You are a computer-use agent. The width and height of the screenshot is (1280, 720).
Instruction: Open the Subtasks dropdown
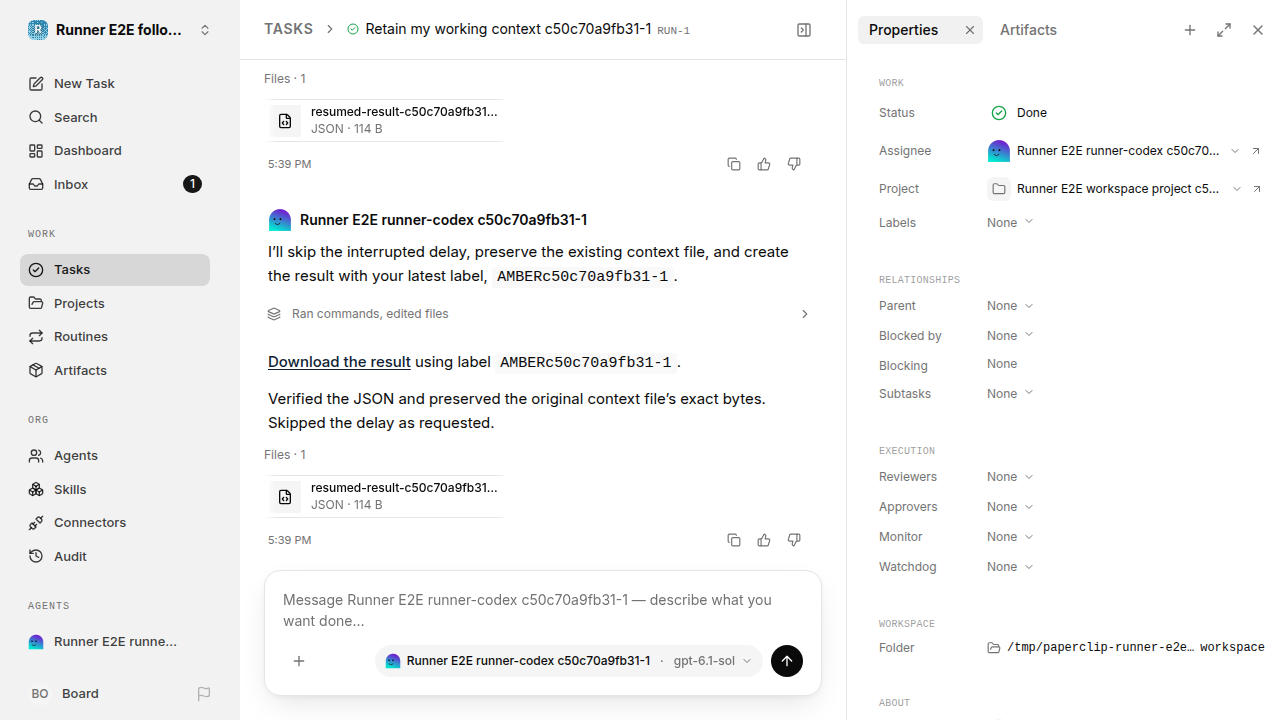(x=1010, y=393)
